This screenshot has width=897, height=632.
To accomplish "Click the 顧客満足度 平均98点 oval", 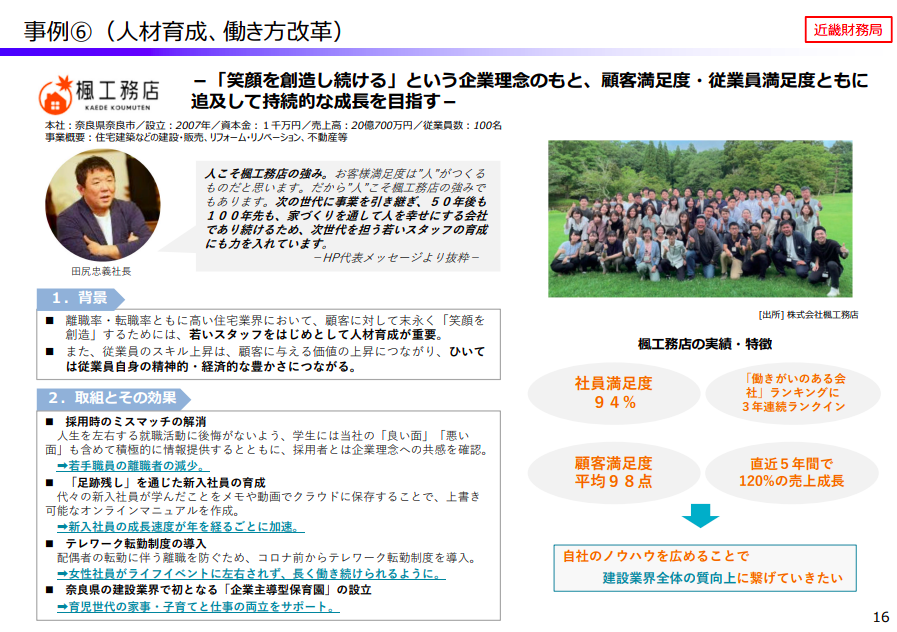I will tap(614, 472).
